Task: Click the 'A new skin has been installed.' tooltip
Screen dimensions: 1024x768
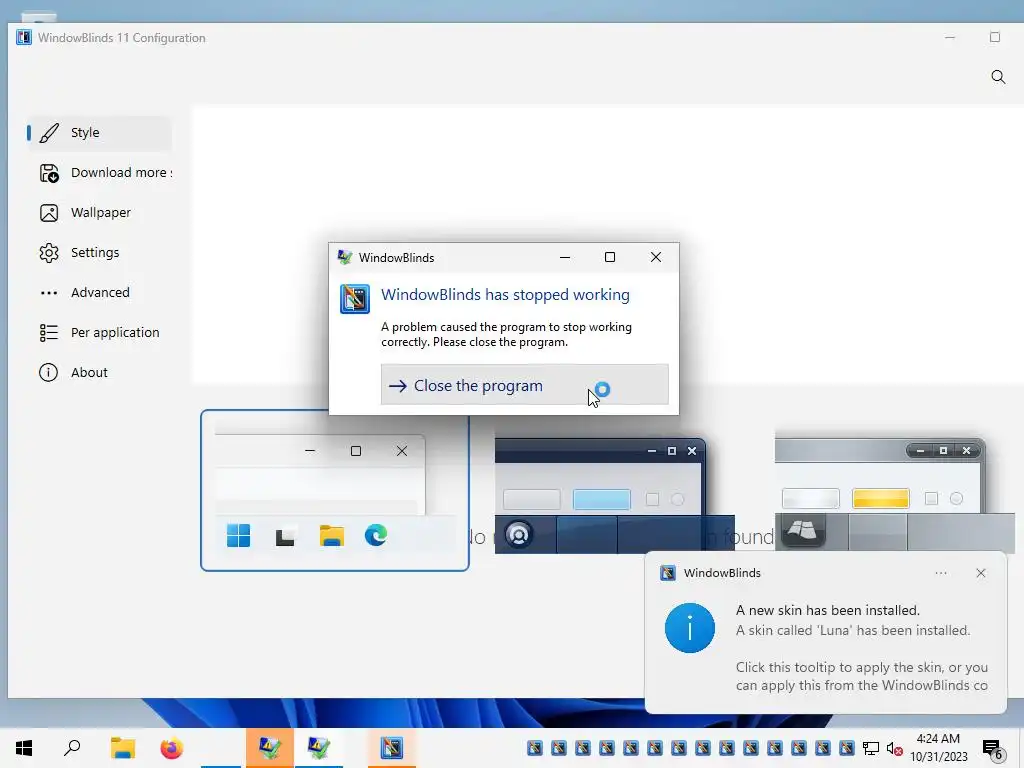Action: [x=827, y=611]
